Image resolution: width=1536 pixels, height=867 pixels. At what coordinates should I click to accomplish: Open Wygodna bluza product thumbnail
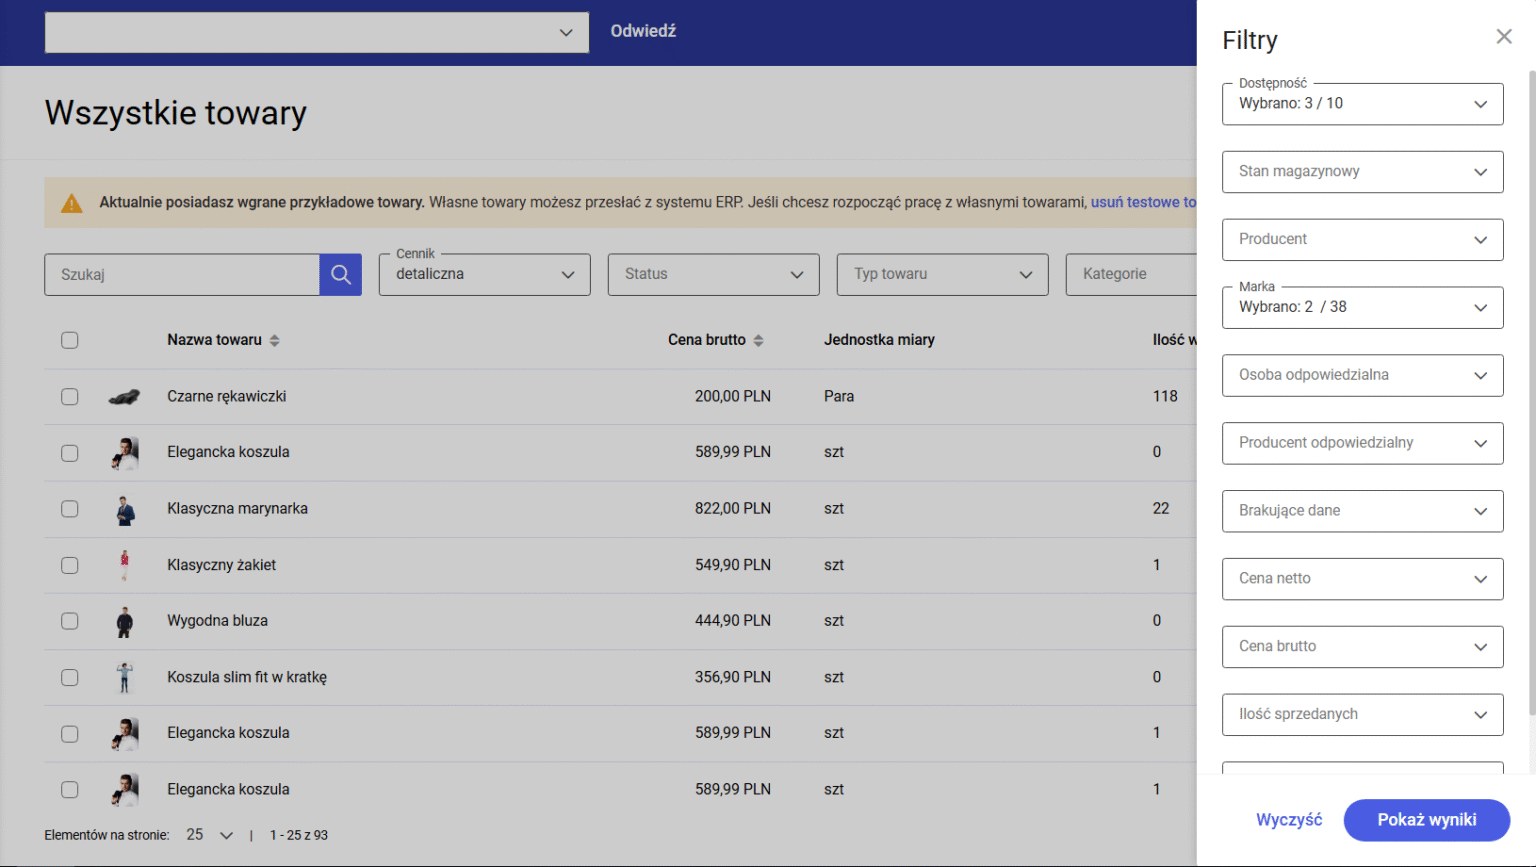point(124,621)
